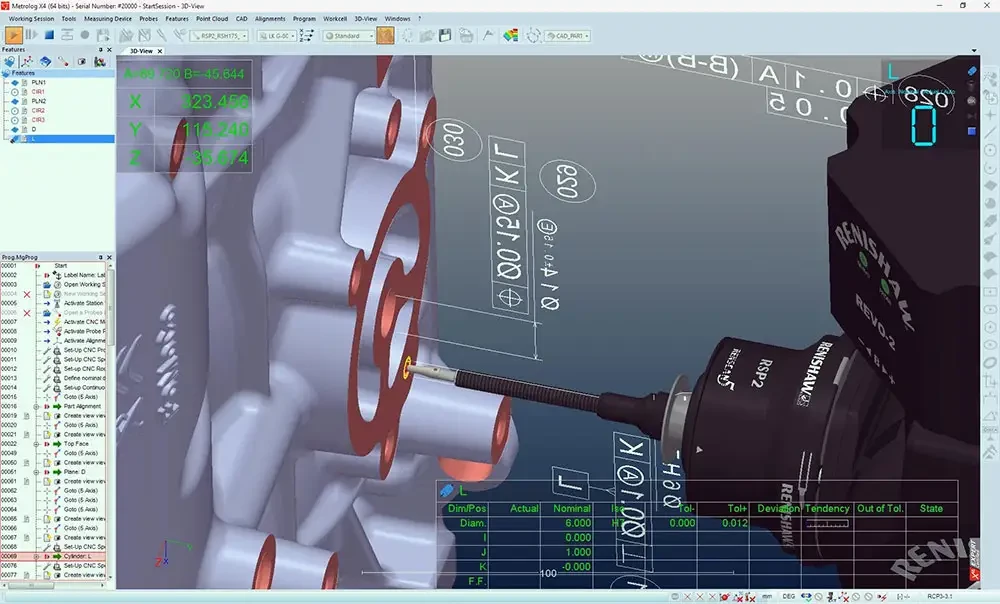1000x604 pixels.
Task: Click the blue eraser icon at top right
Action: [971, 71]
